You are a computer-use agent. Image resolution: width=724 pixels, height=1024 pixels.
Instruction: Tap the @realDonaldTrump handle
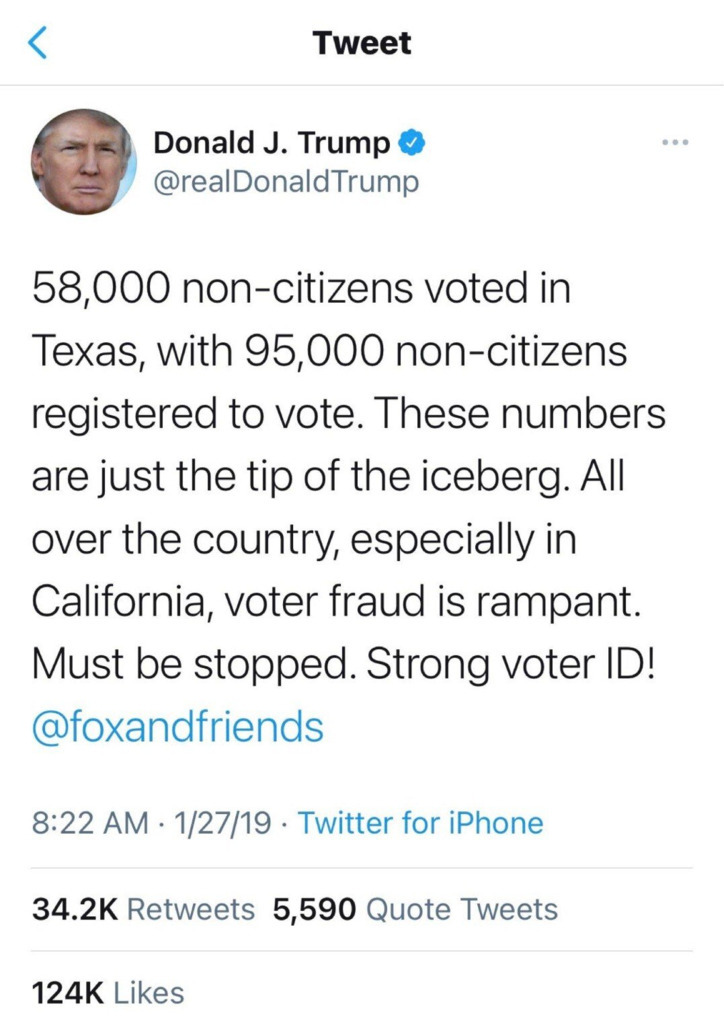(x=286, y=182)
